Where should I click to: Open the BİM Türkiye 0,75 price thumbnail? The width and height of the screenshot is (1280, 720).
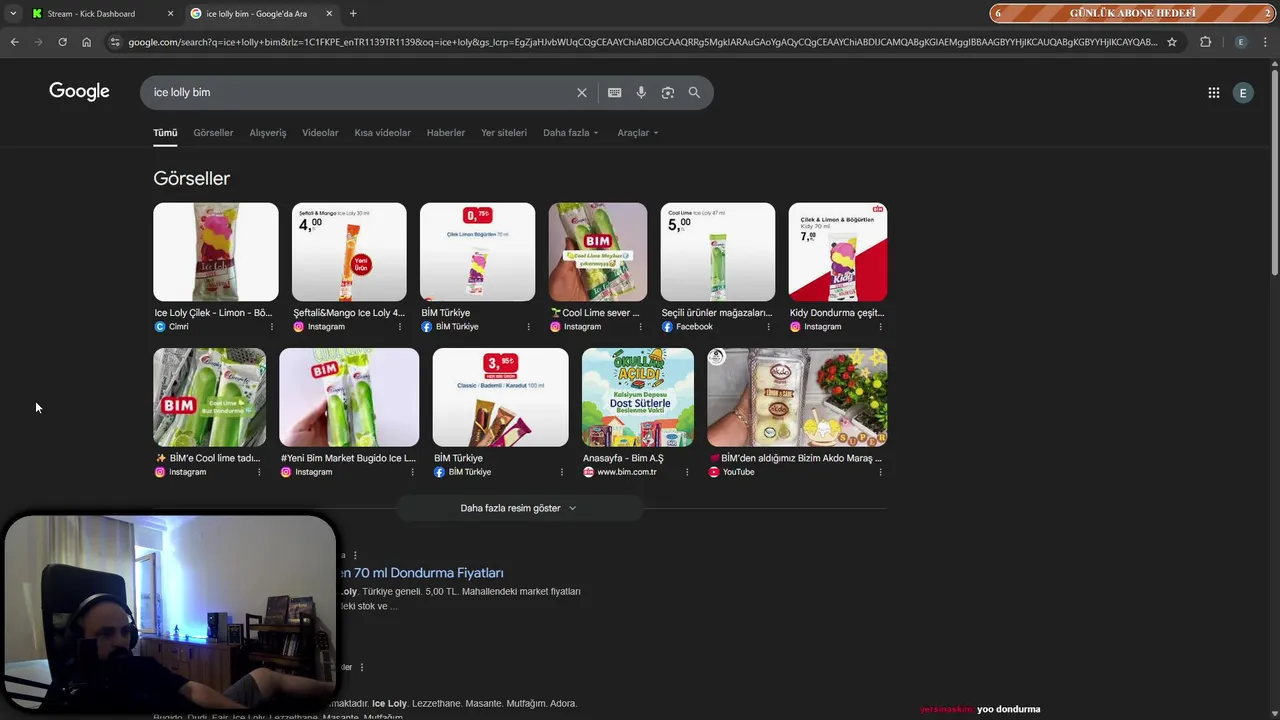pos(477,252)
